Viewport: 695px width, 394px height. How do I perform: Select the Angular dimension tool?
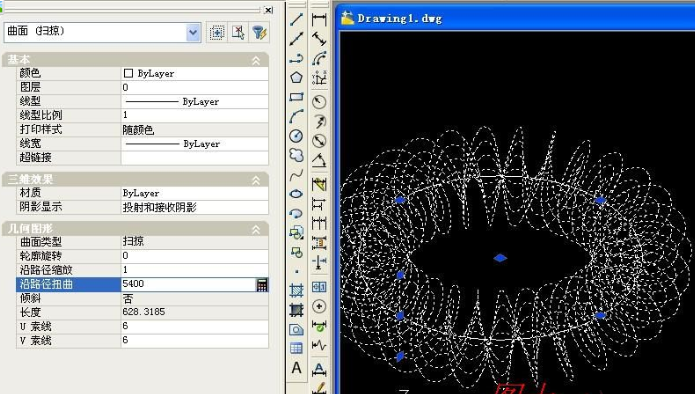tap(319, 160)
